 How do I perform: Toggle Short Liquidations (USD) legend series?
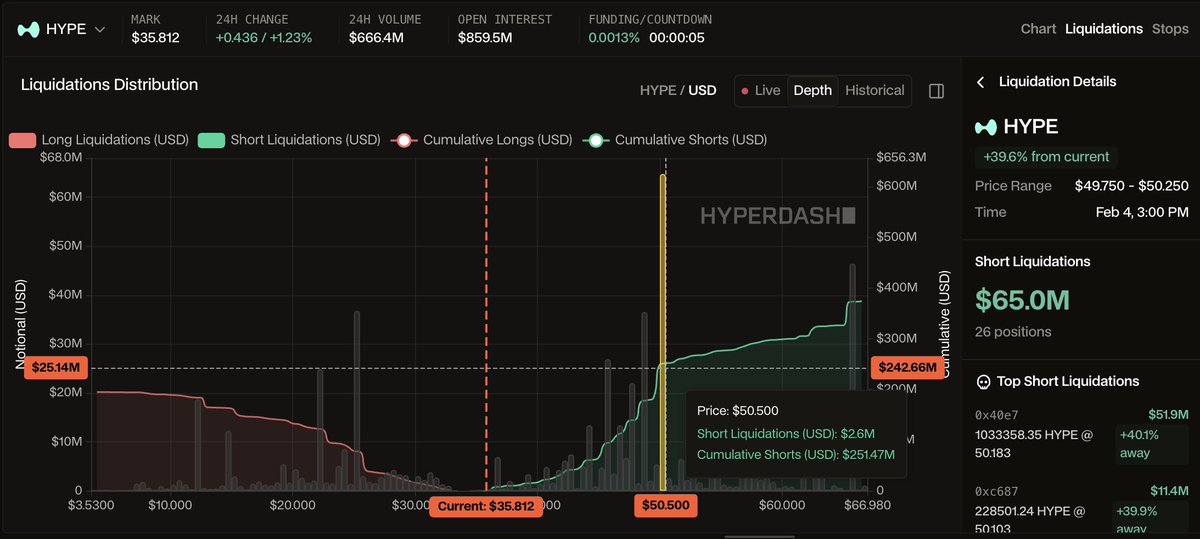289,140
